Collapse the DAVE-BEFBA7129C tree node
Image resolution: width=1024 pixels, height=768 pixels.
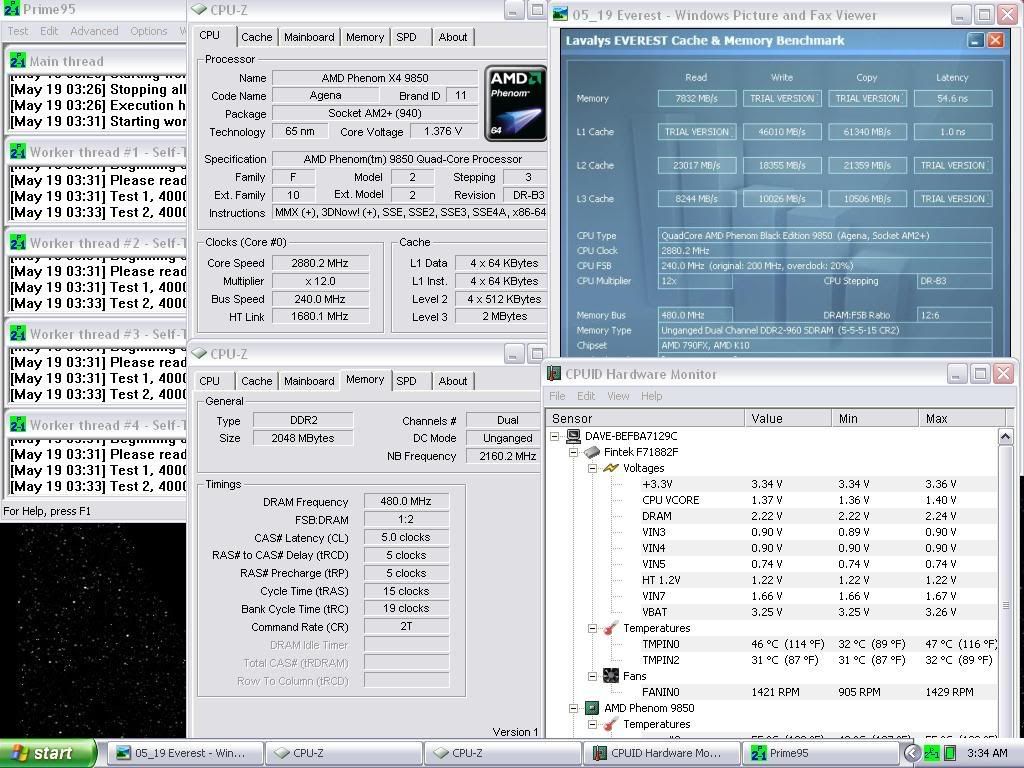click(554, 436)
